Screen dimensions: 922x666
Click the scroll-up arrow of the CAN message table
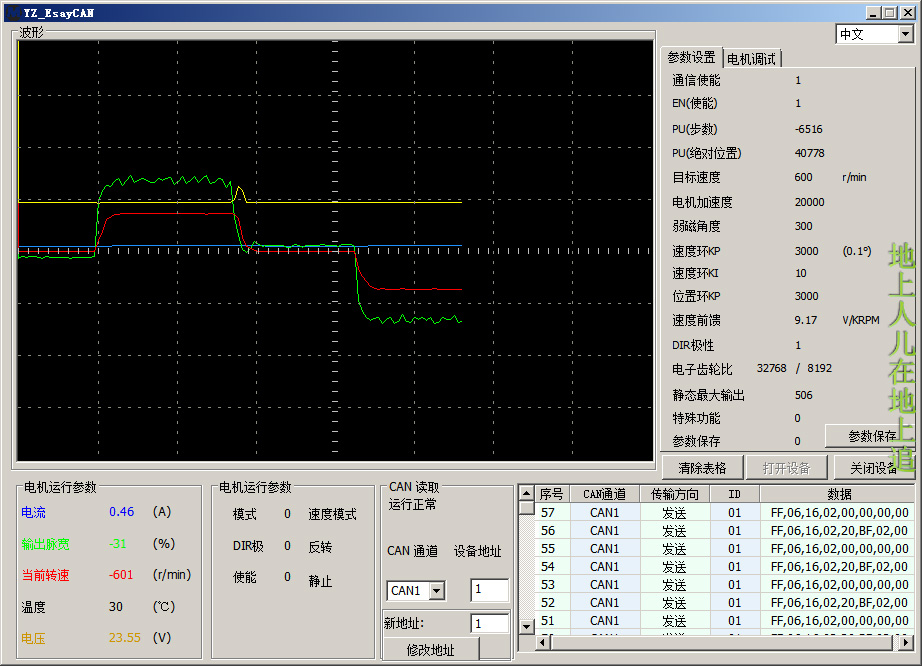coord(527,492)
